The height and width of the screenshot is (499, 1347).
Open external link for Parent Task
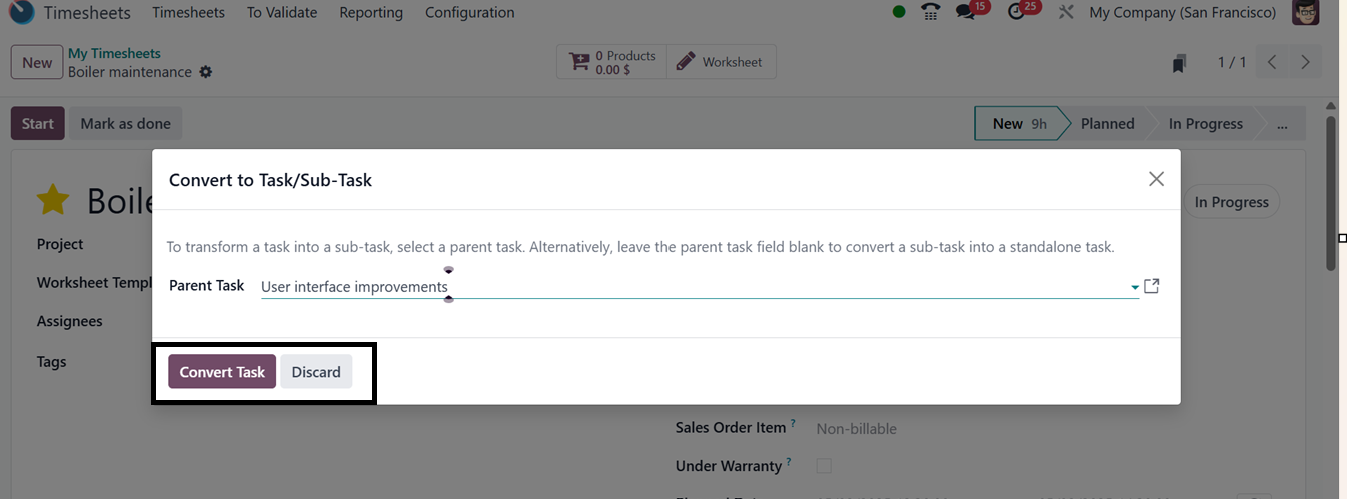[1152, 286]
